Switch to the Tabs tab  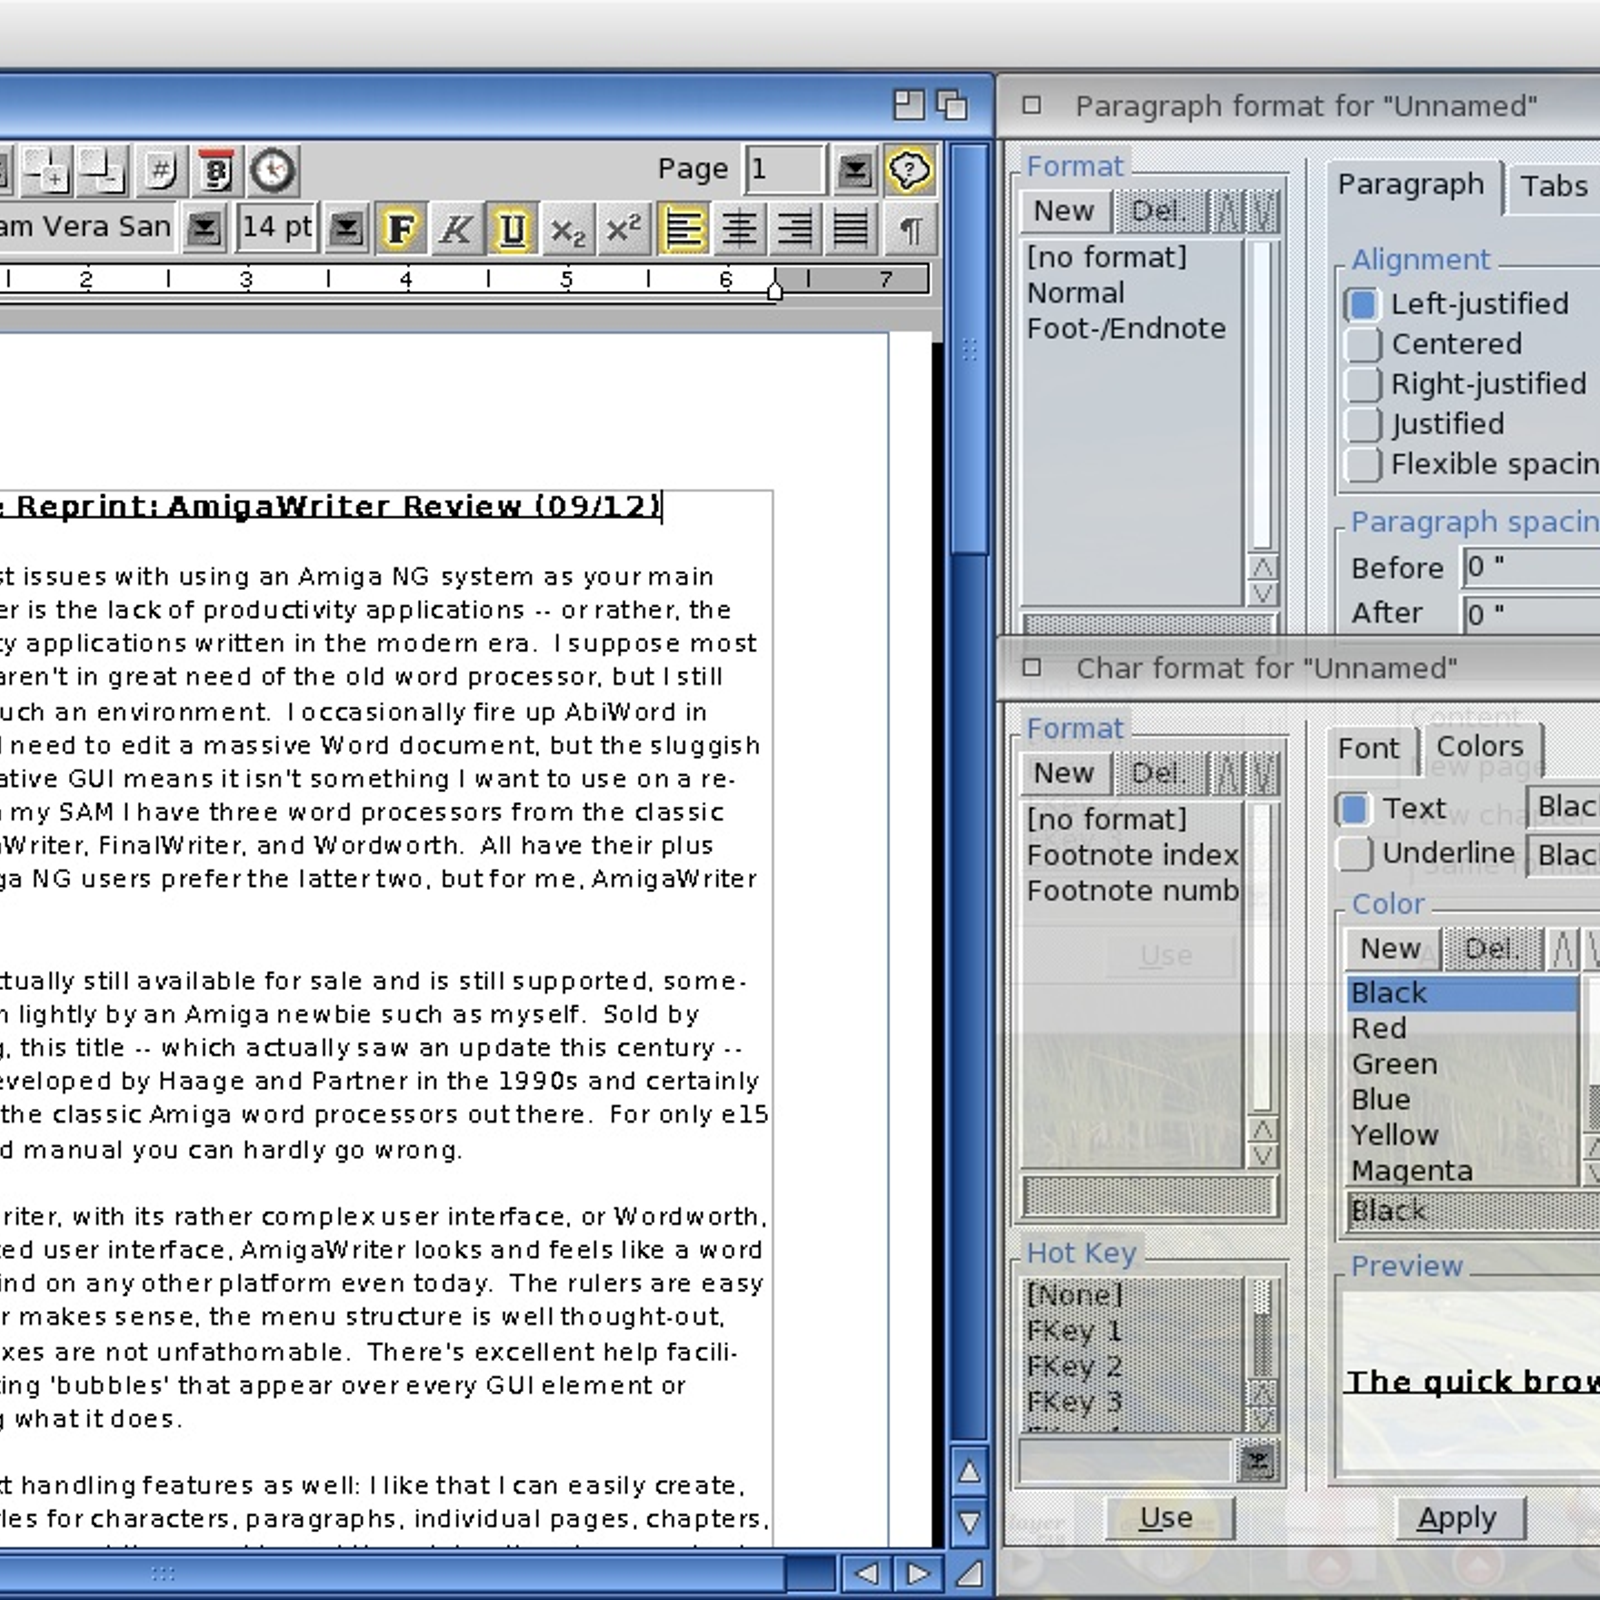(x=1553, y=186)
